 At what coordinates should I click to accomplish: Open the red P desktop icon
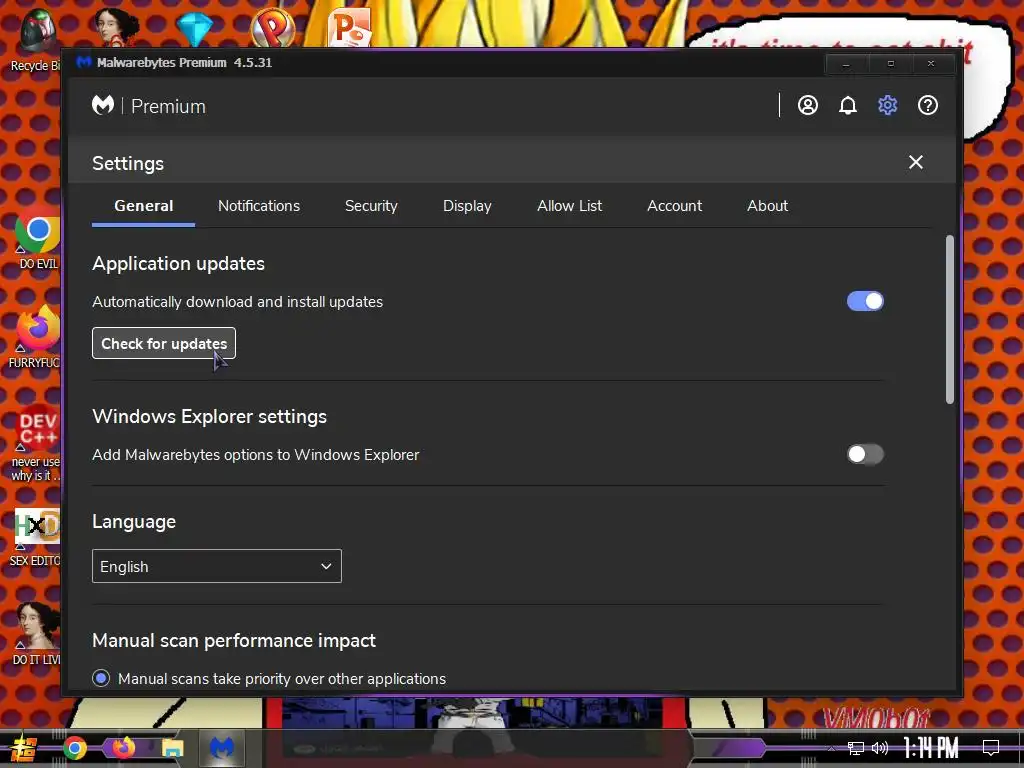point(273,27)
